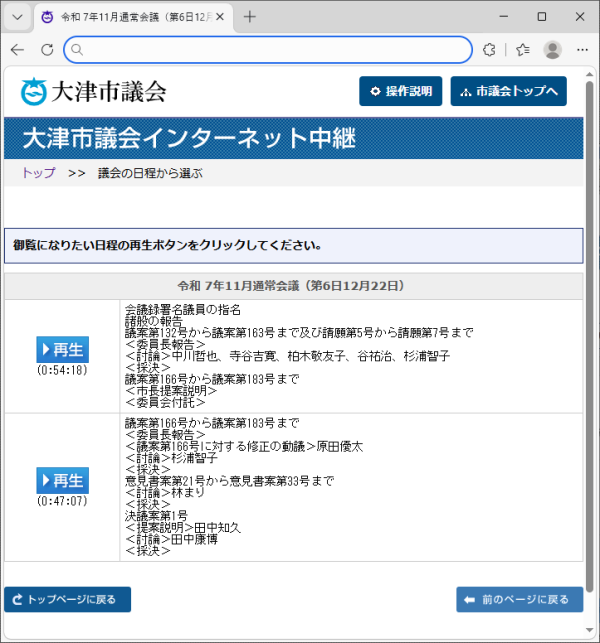Open a new tab with plus icon
This screenshot has height=643, width=600.
pyautogui.click(x=250, y=17)
